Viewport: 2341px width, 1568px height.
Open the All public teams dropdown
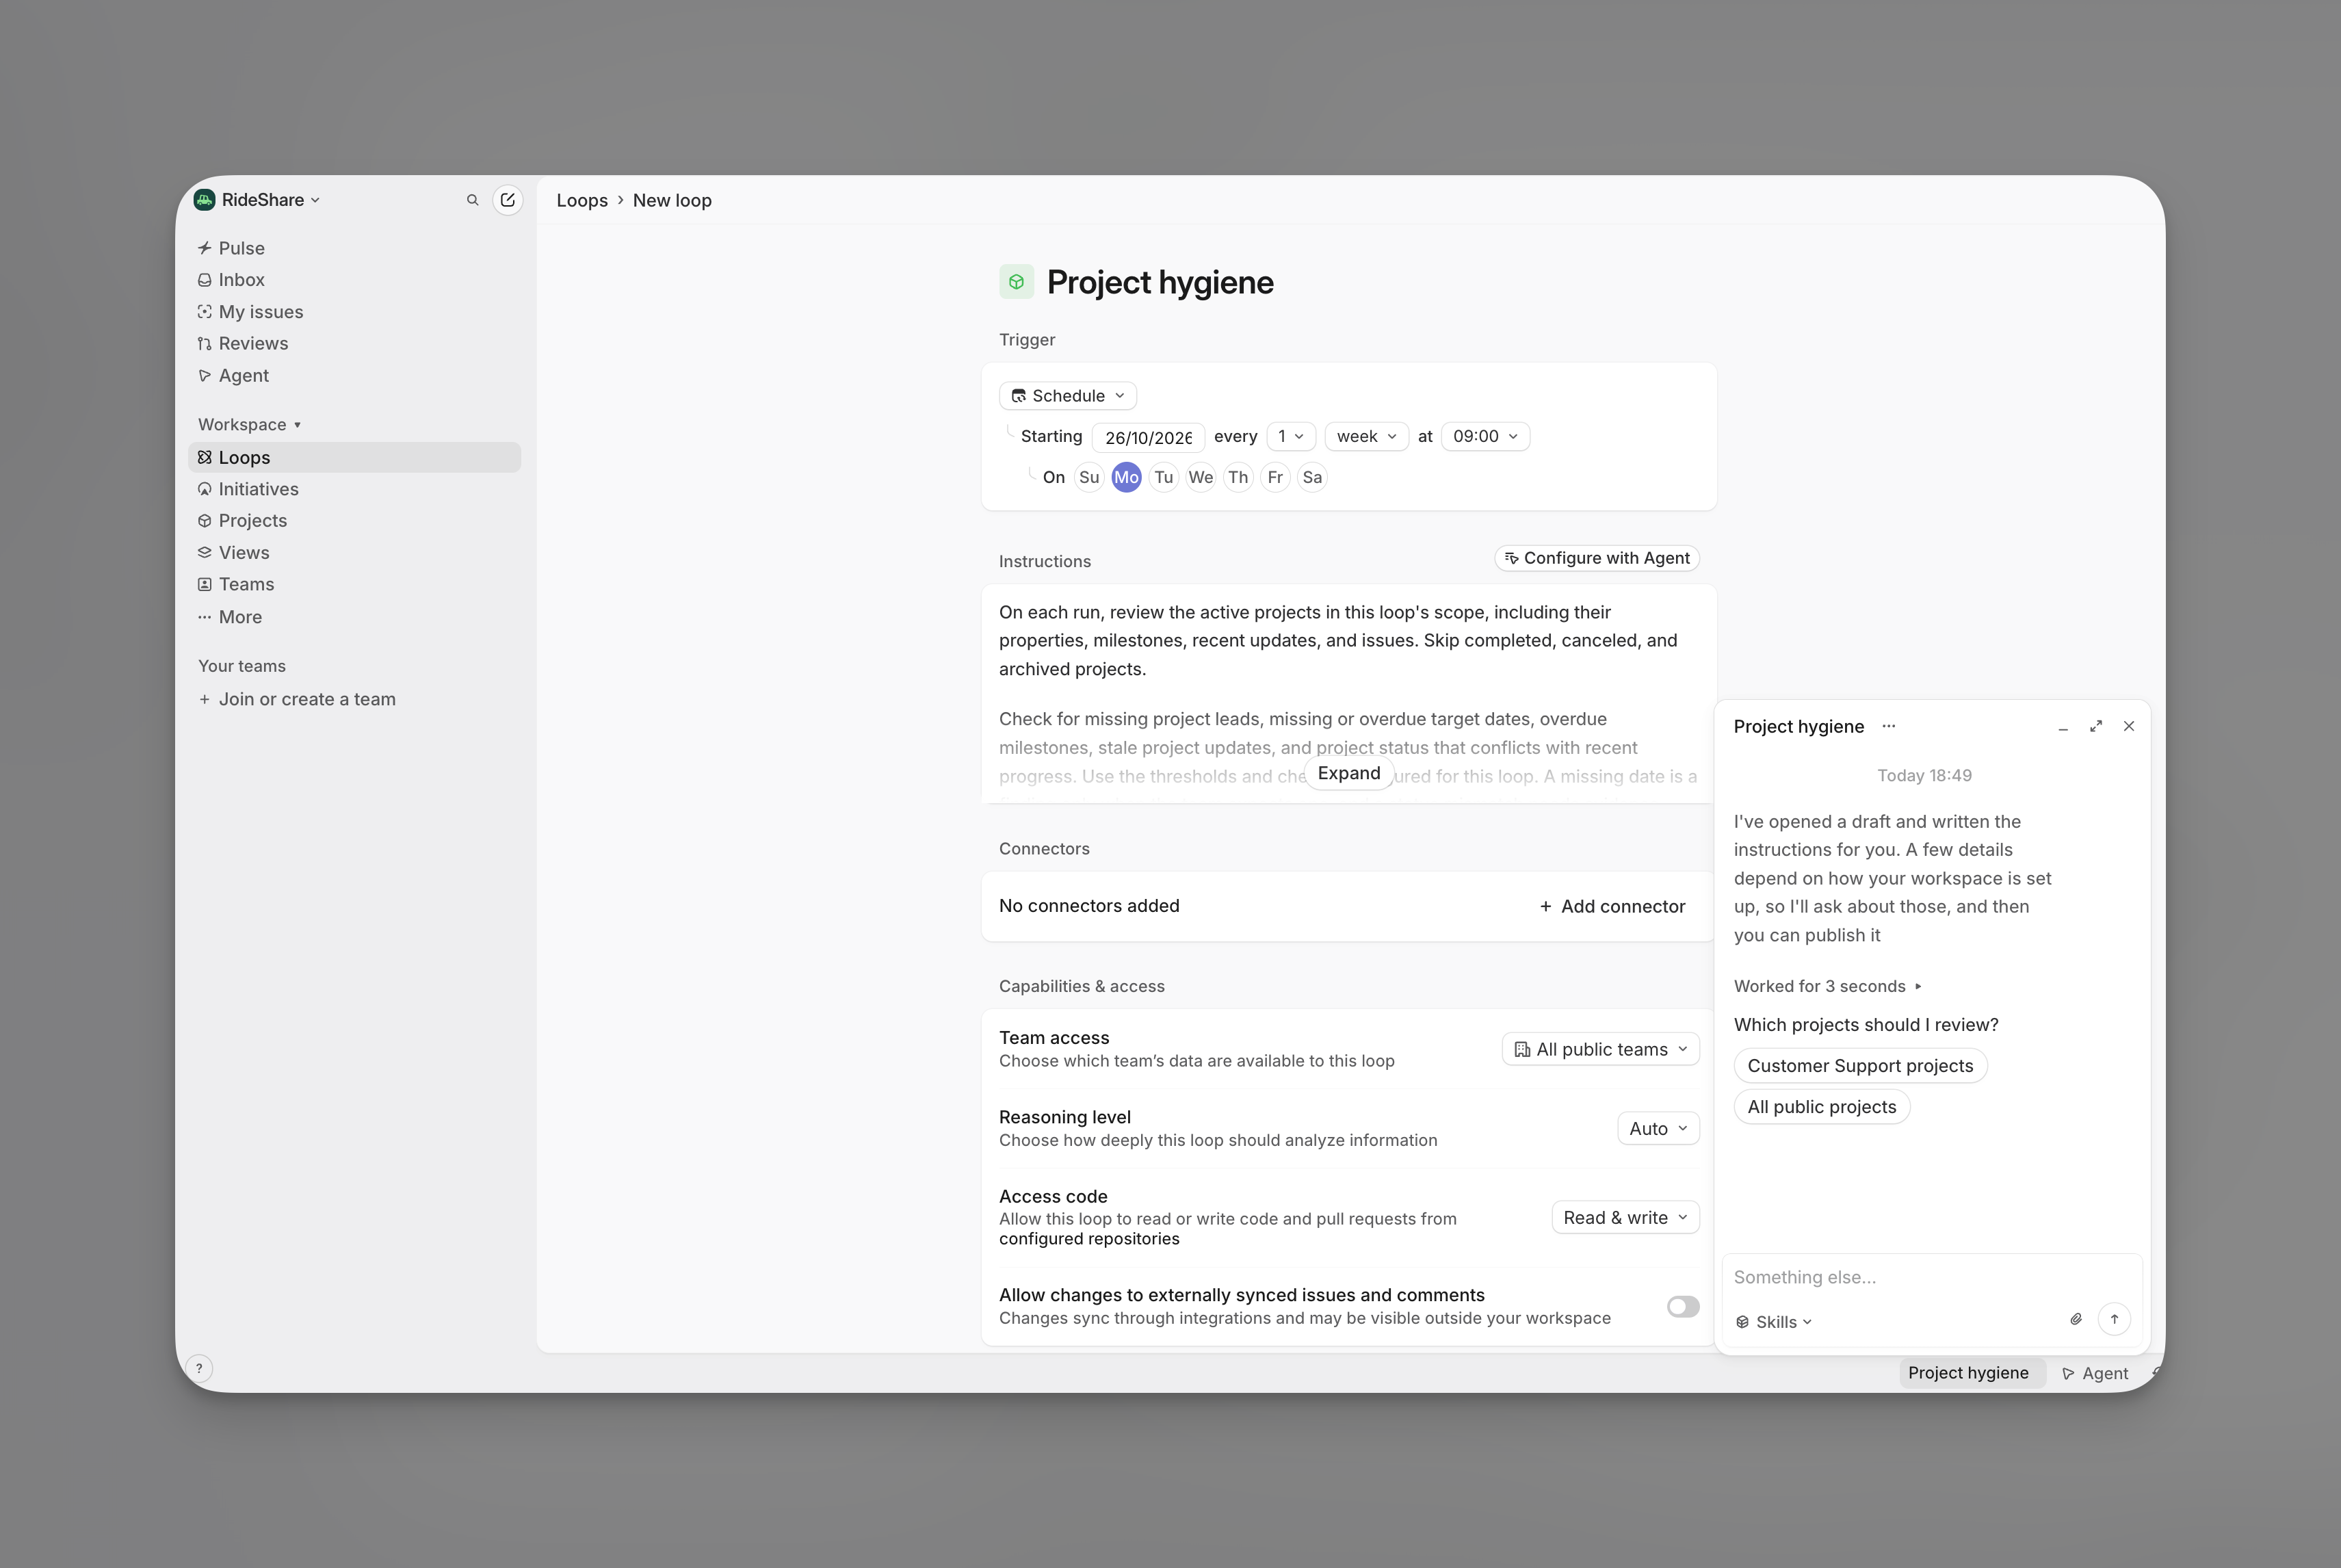pos(1600,1049)
